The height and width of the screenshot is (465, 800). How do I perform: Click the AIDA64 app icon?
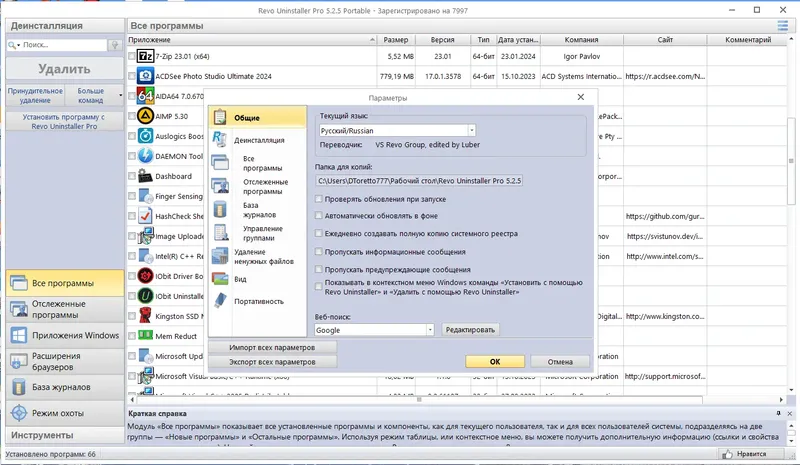[145, 96]
